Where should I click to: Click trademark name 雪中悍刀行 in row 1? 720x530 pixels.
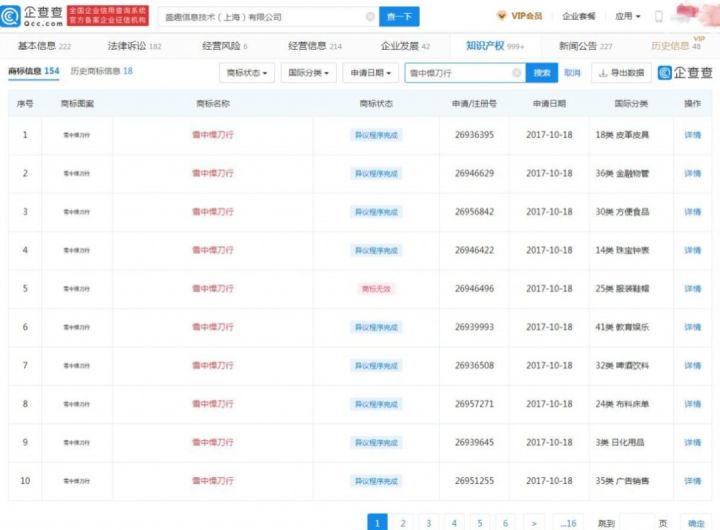click(x=213, y=135)
